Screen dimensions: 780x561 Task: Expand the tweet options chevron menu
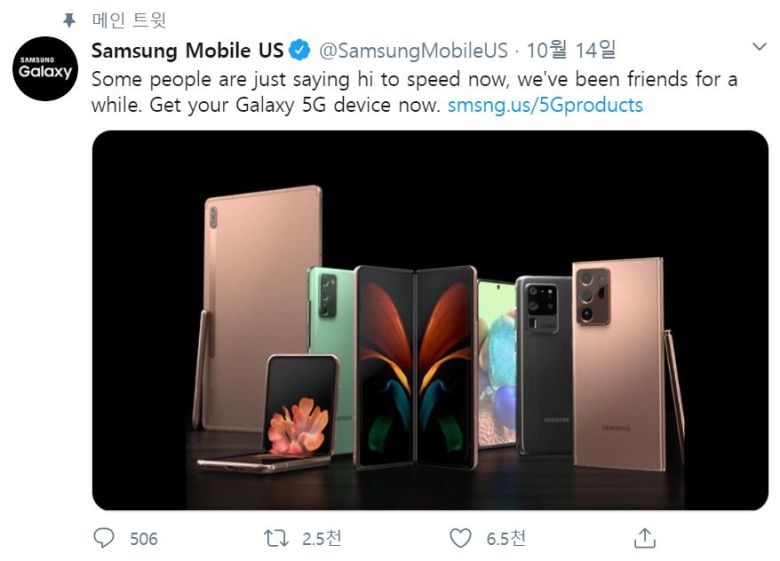pos(758,47)
